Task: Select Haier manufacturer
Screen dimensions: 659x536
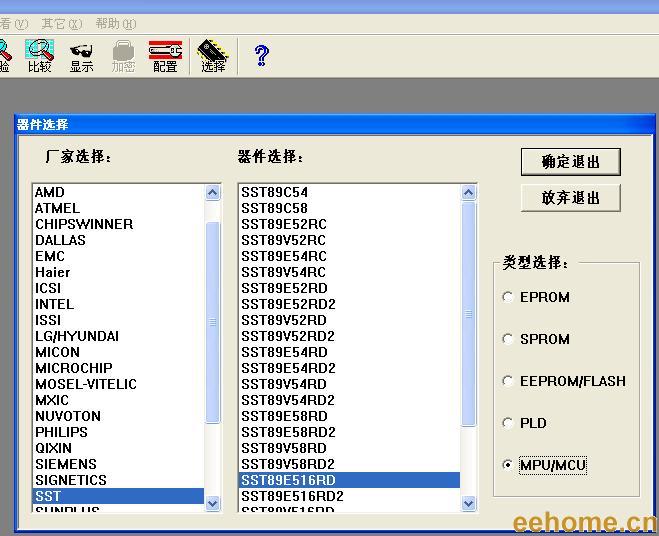Action: pos(118,272)
